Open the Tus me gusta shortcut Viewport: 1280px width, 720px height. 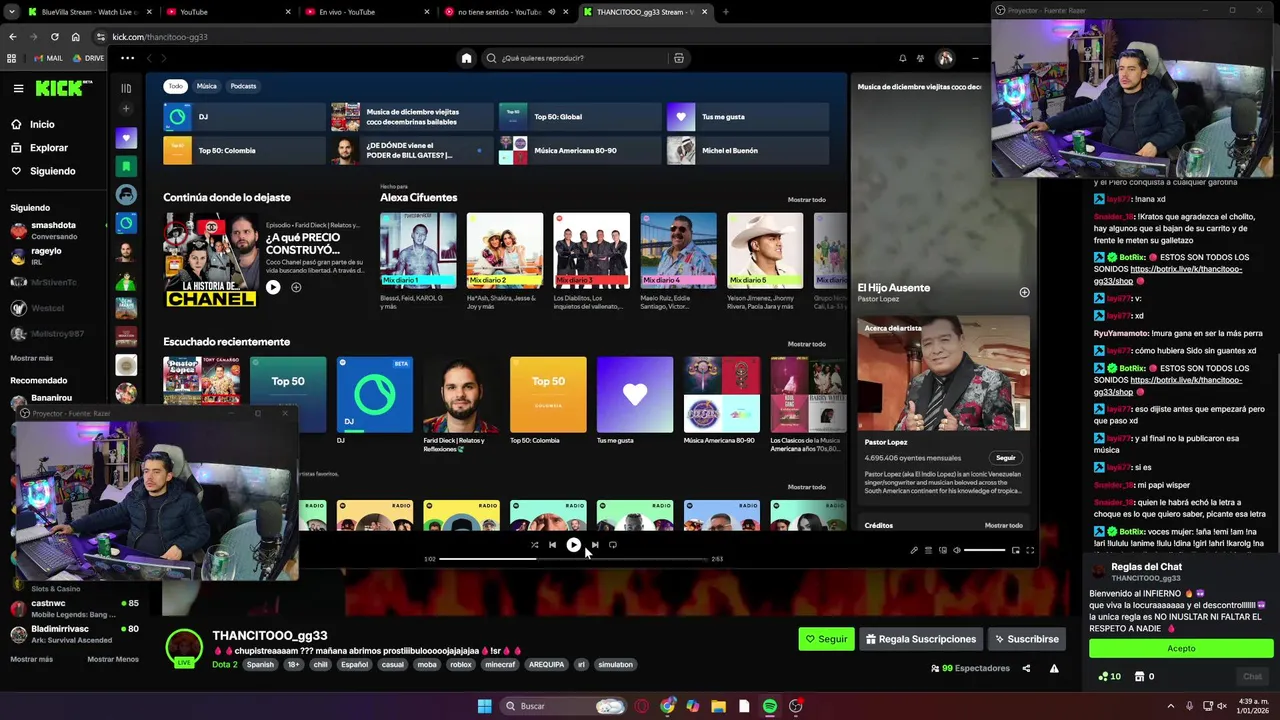[747, 117]
